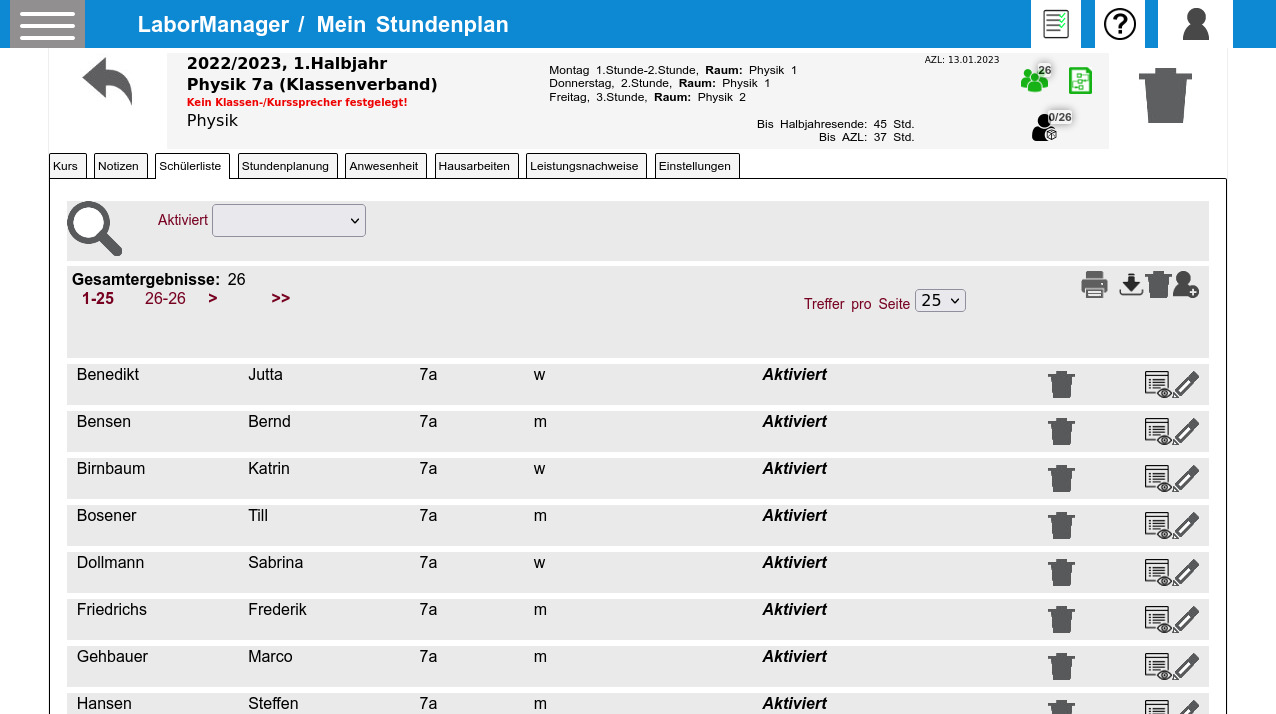1276x714 pixels.
Task: Delete student Bosener Till
Action: [1062, 525]
